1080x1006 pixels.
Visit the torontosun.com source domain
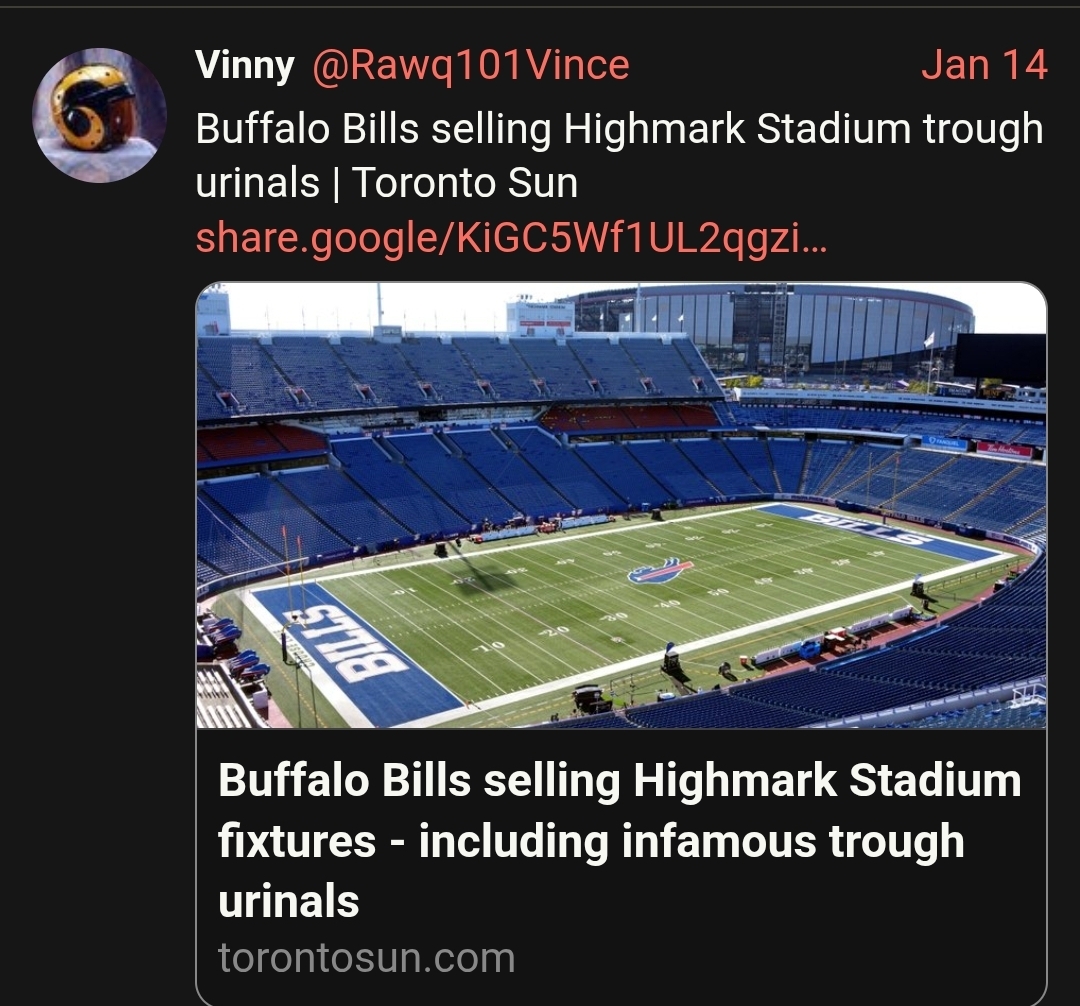[x=366, y=957]
